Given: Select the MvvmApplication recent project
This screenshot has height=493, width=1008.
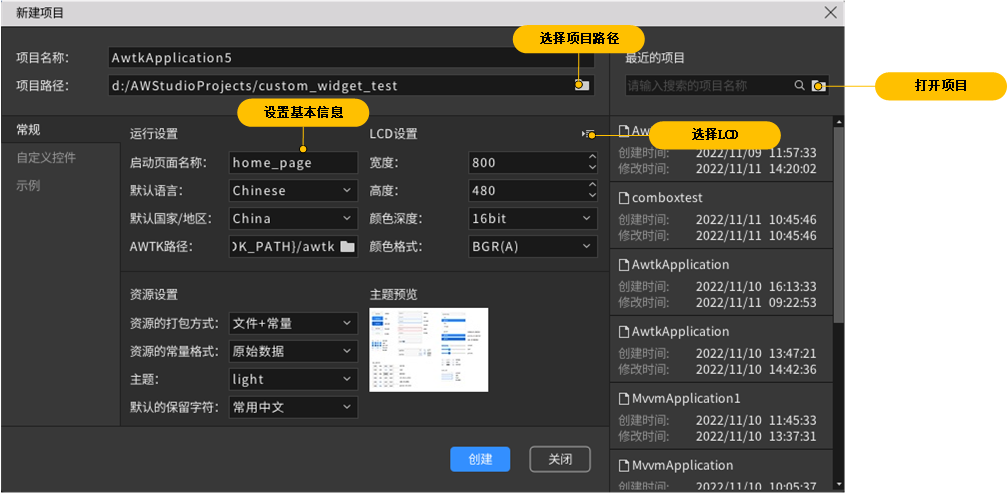Looking at the screenshot, I should (x=721, y=471).
